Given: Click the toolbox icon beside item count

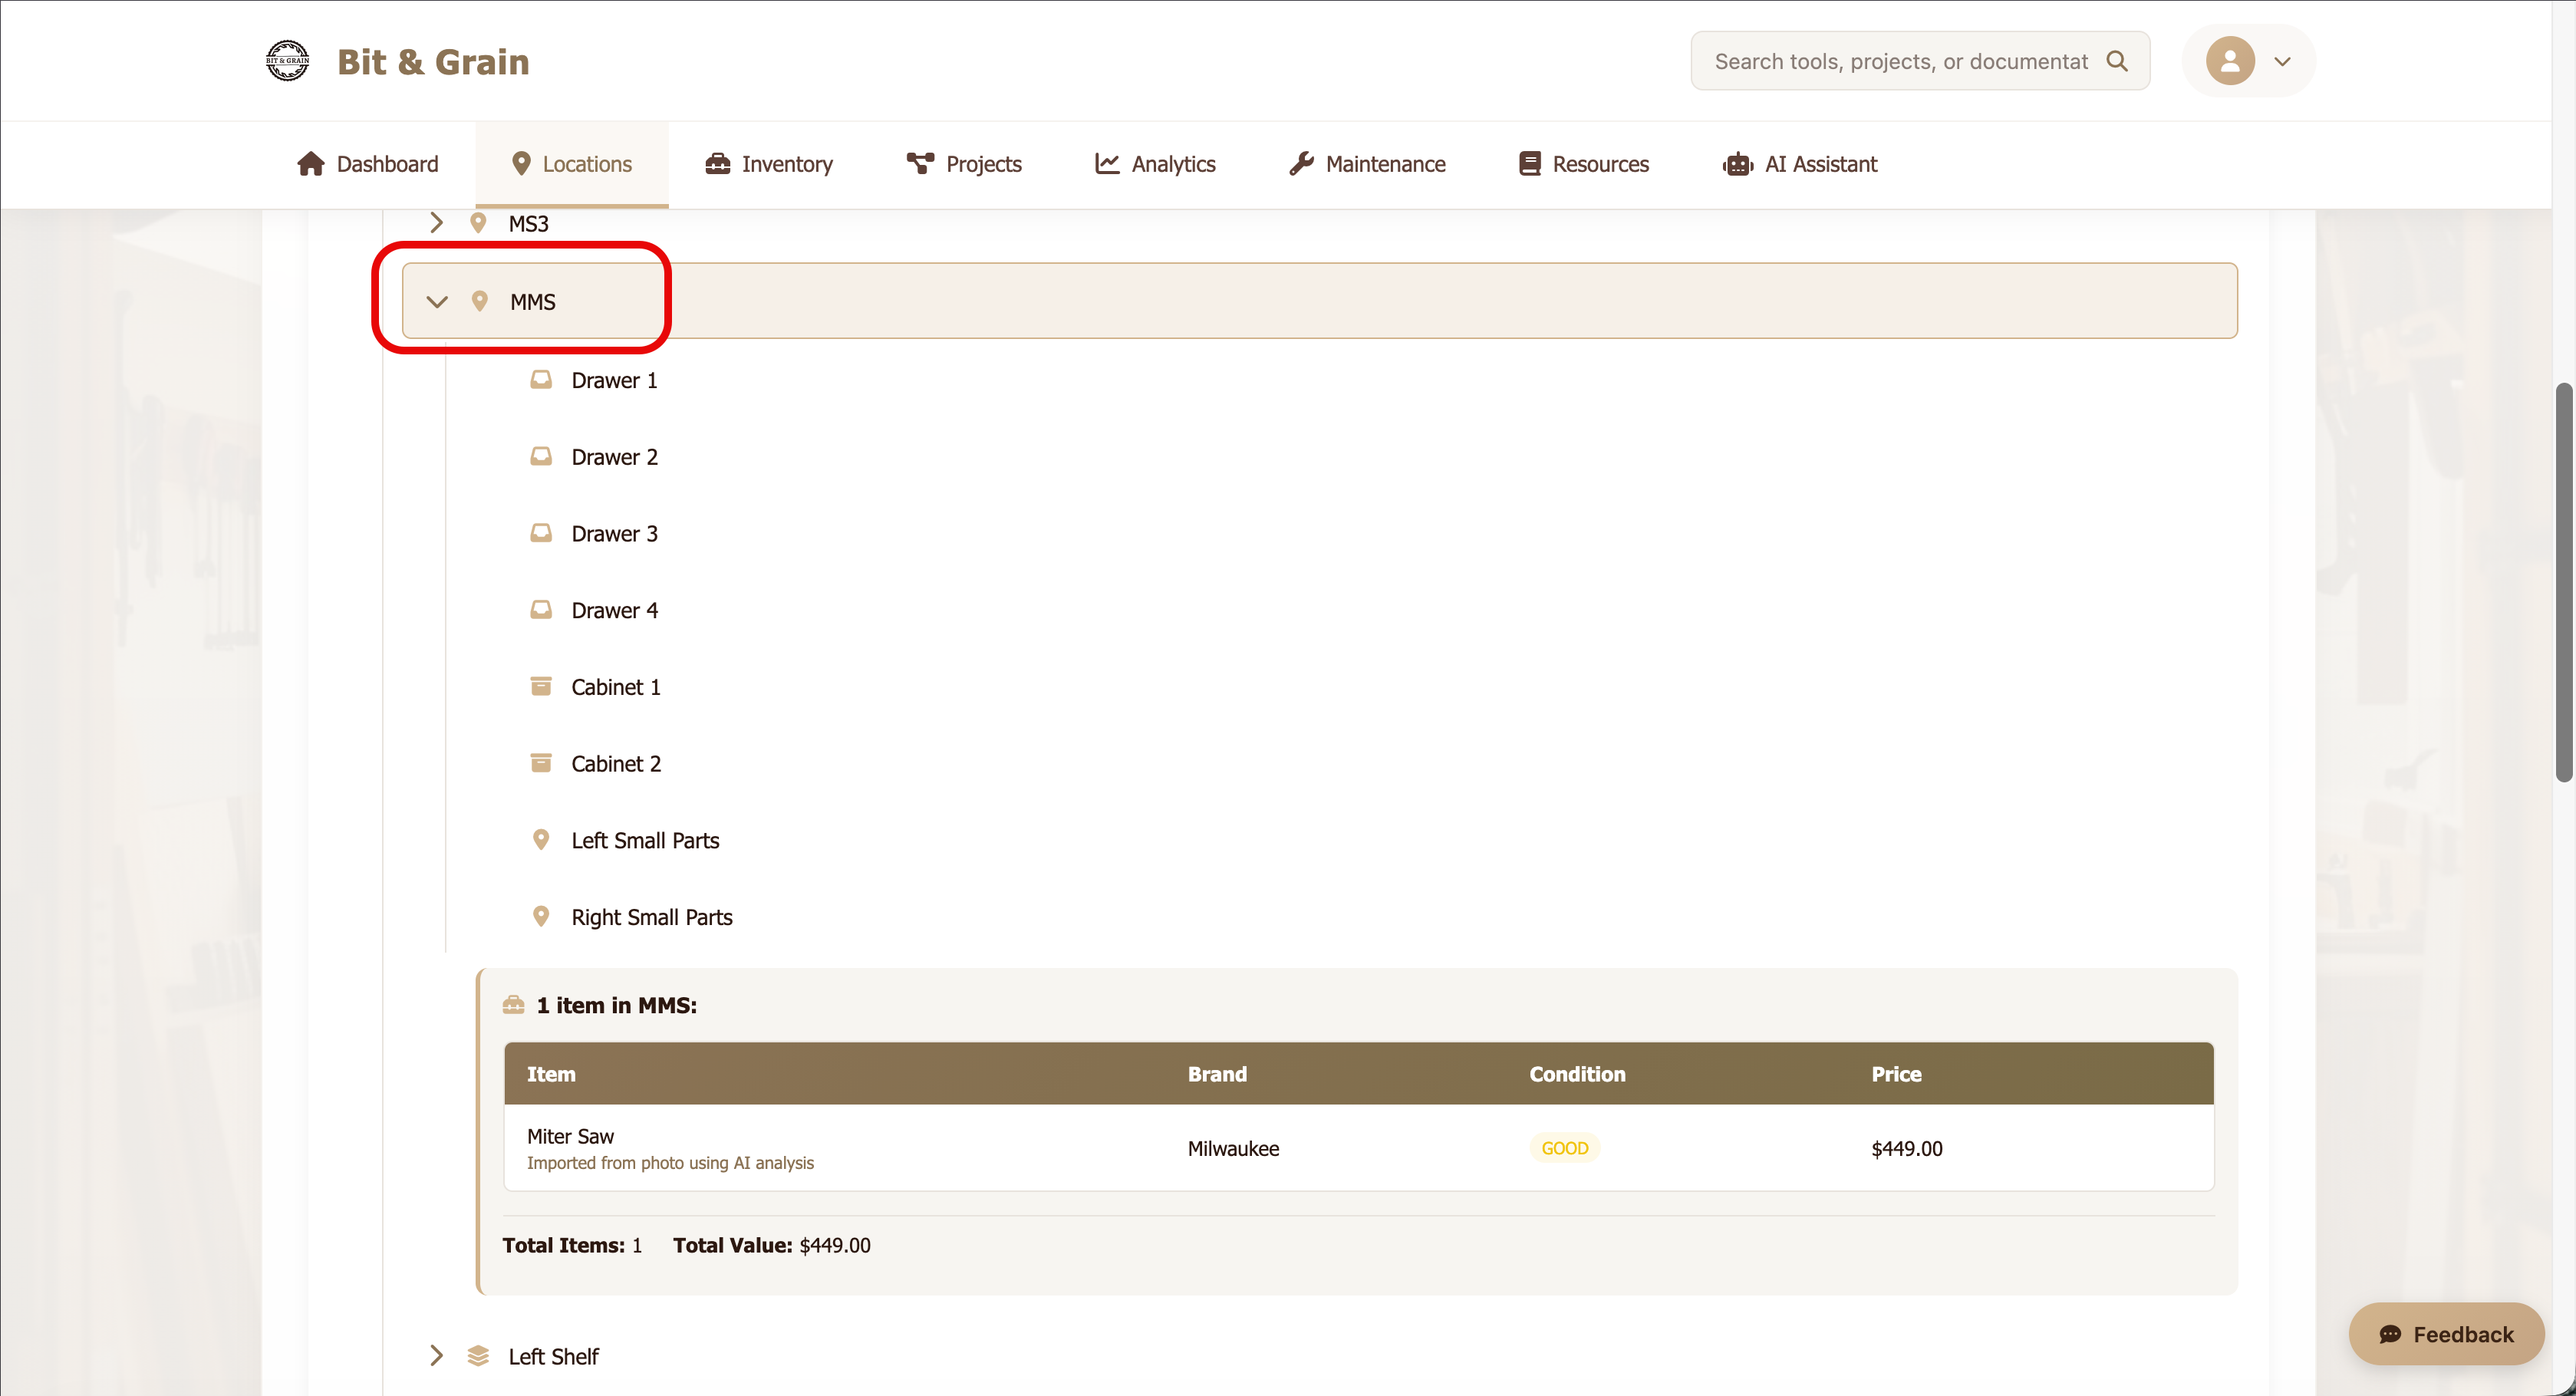Looking at the screenshot, I should point(513,1005).
